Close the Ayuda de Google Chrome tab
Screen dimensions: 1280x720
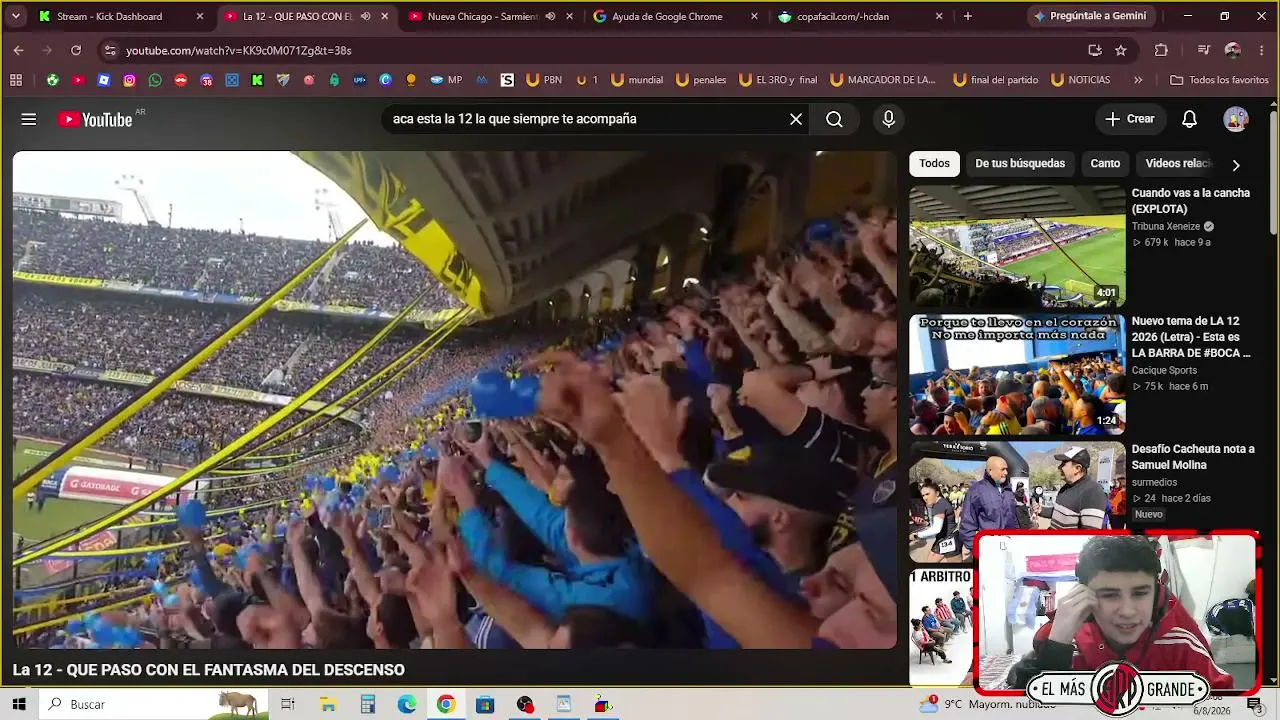(754, 17)
